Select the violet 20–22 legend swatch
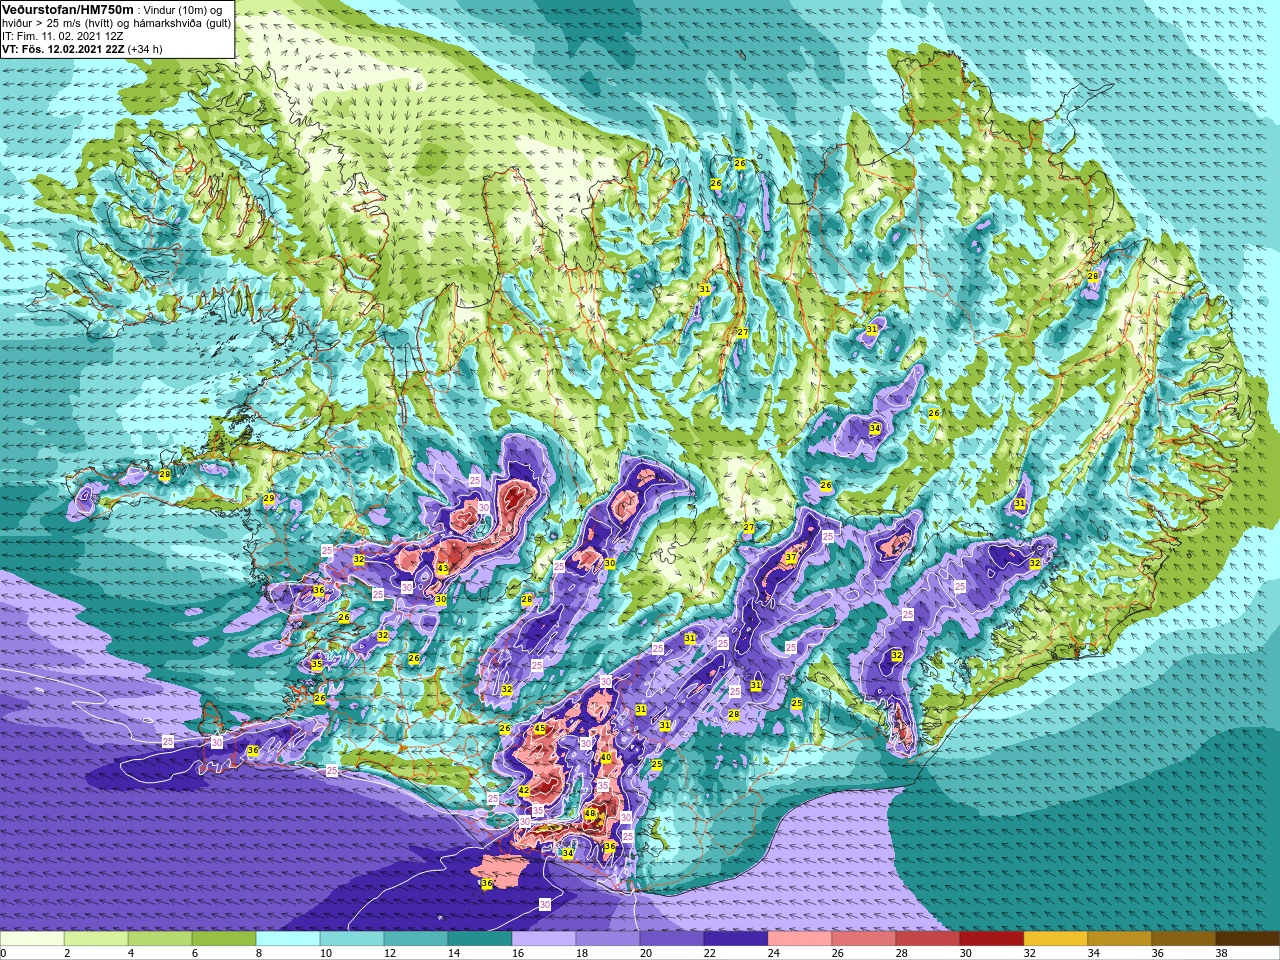This screenshot has height=960, width=1280. 672,939
